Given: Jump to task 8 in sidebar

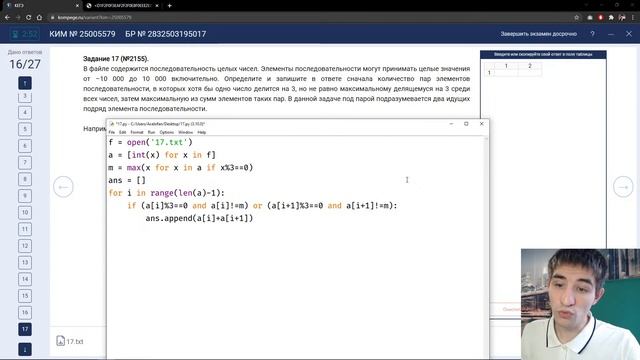Looking at the screenshot, I should 25,179.
